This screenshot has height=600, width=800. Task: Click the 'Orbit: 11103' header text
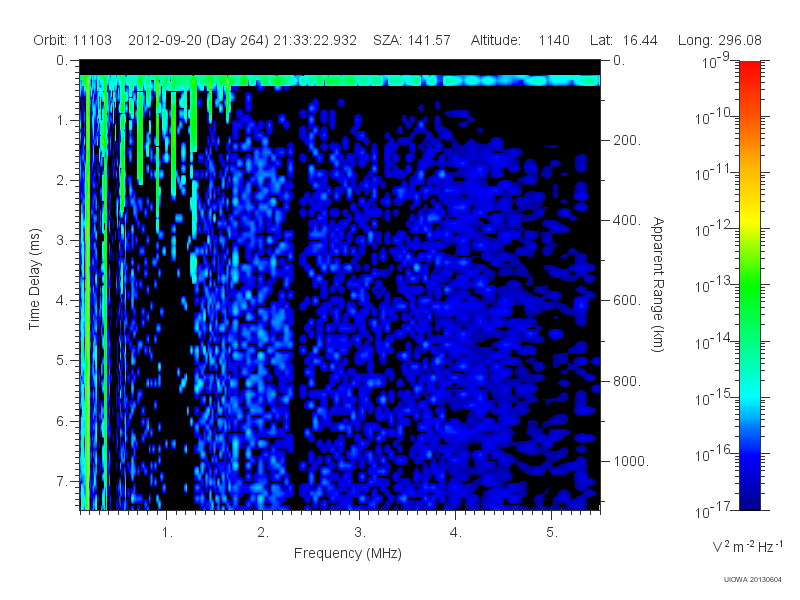(x=72, y=40)
